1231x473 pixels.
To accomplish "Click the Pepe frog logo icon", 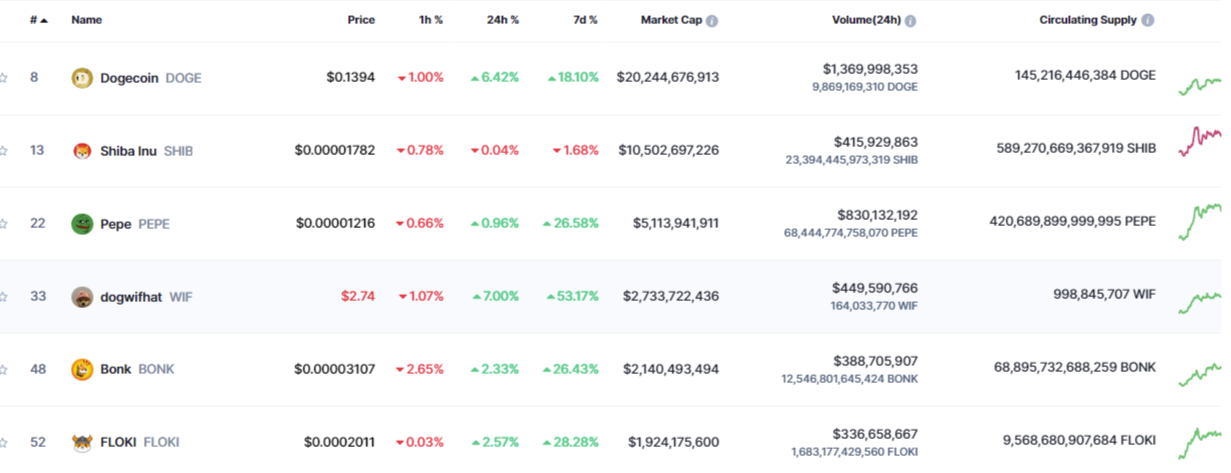I will pos(82,224).
